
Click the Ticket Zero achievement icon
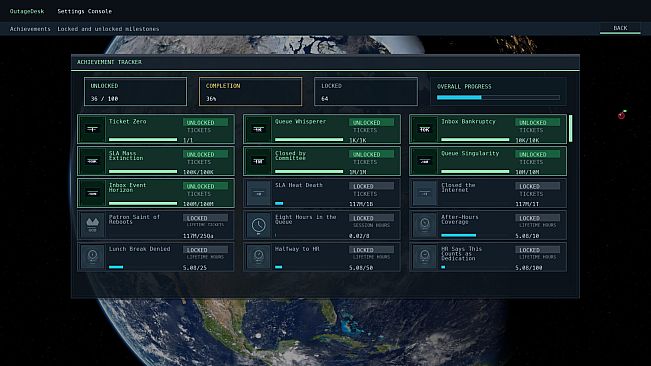coord(92,129)
